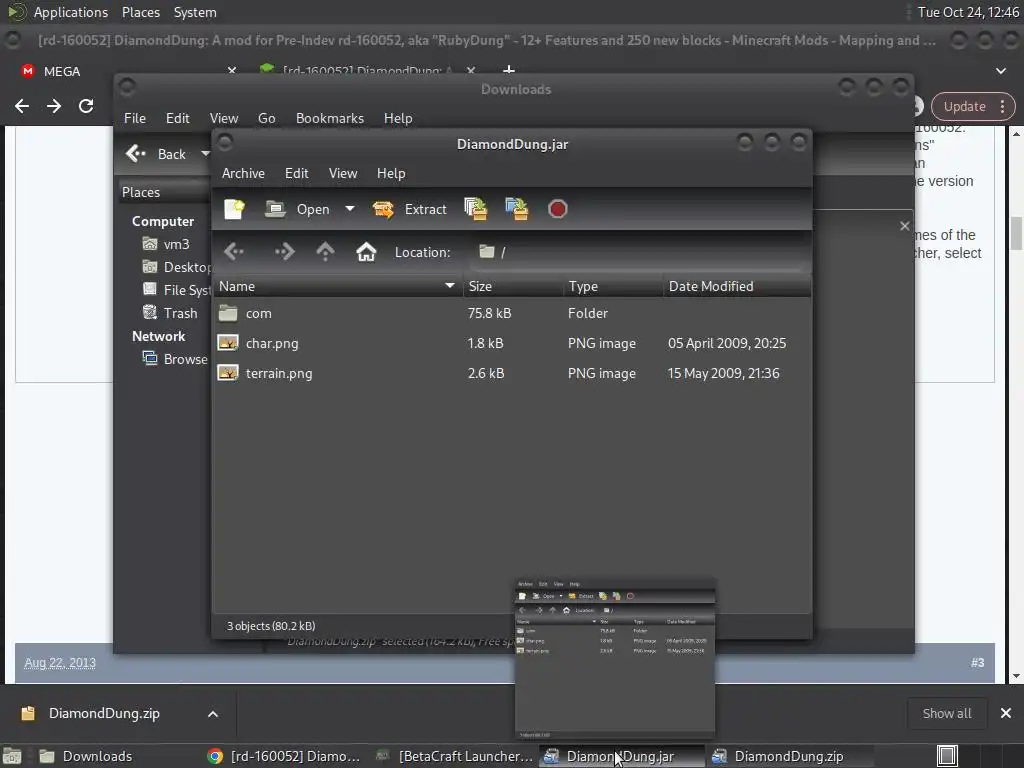Go up one level in the archive

coord(325,251)
